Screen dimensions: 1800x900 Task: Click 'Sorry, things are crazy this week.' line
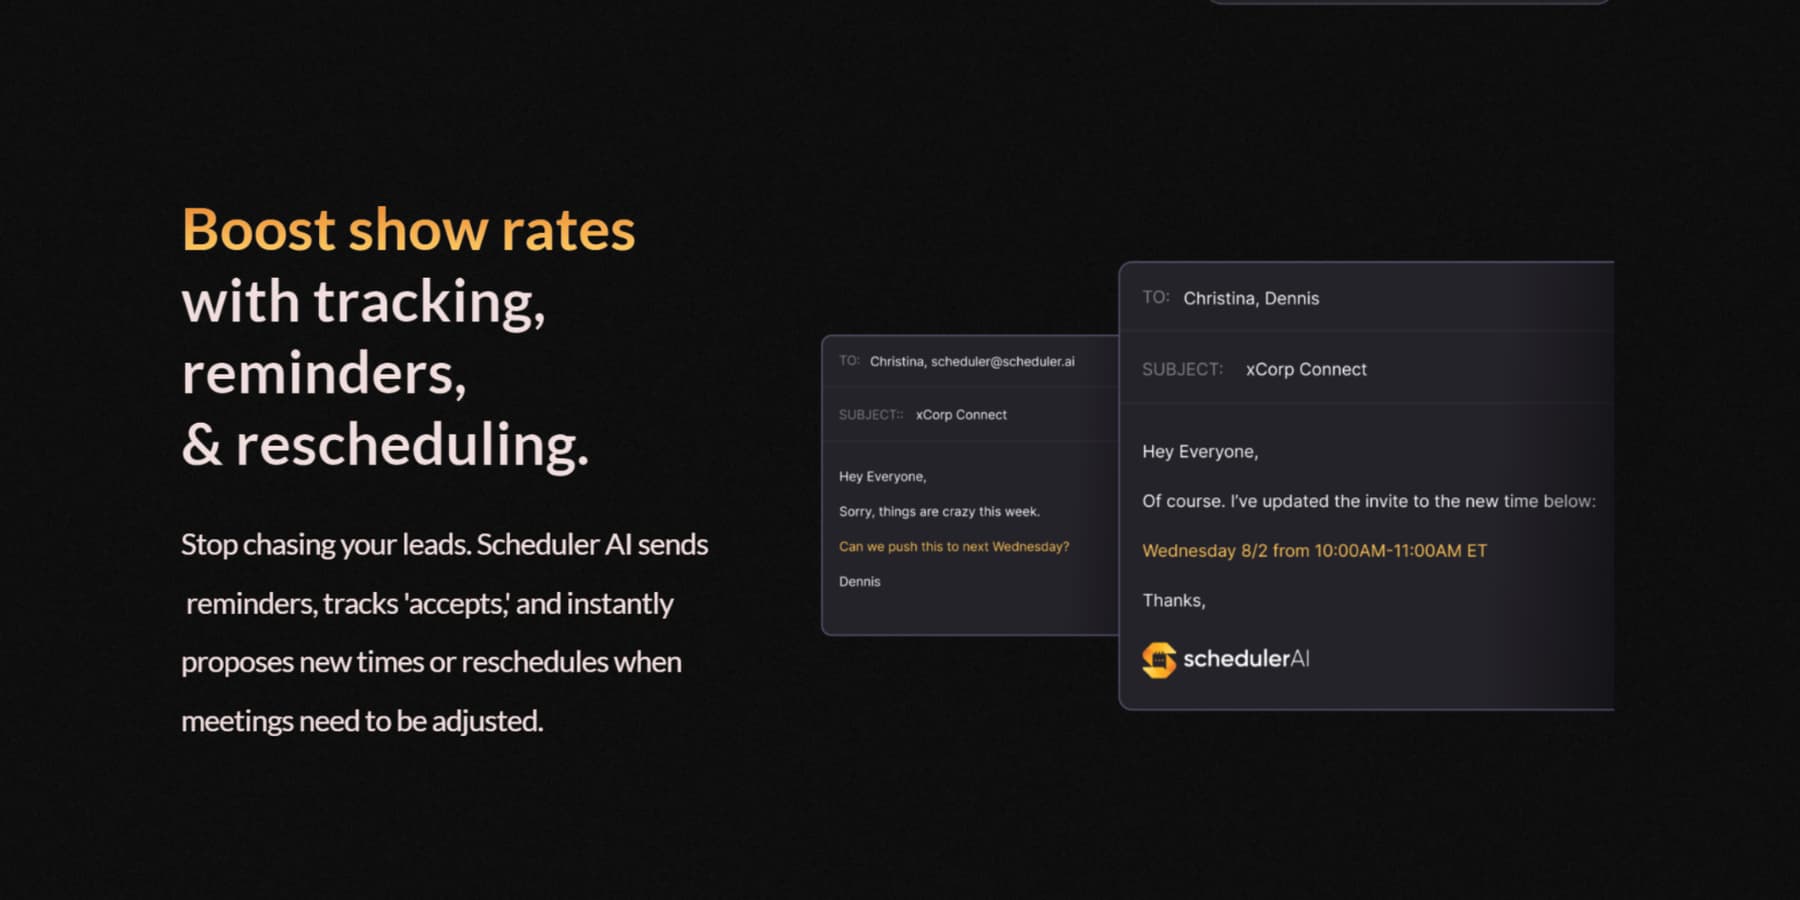point(939,512)
